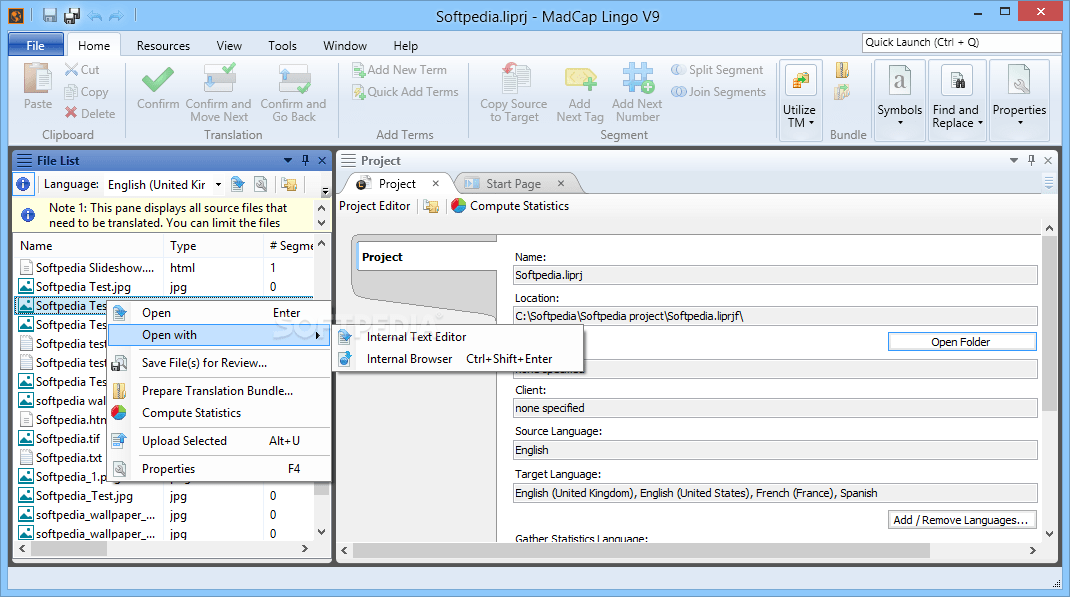
Task: Select the Softpedia Slideshow html file row
Action: coord(164,267)
